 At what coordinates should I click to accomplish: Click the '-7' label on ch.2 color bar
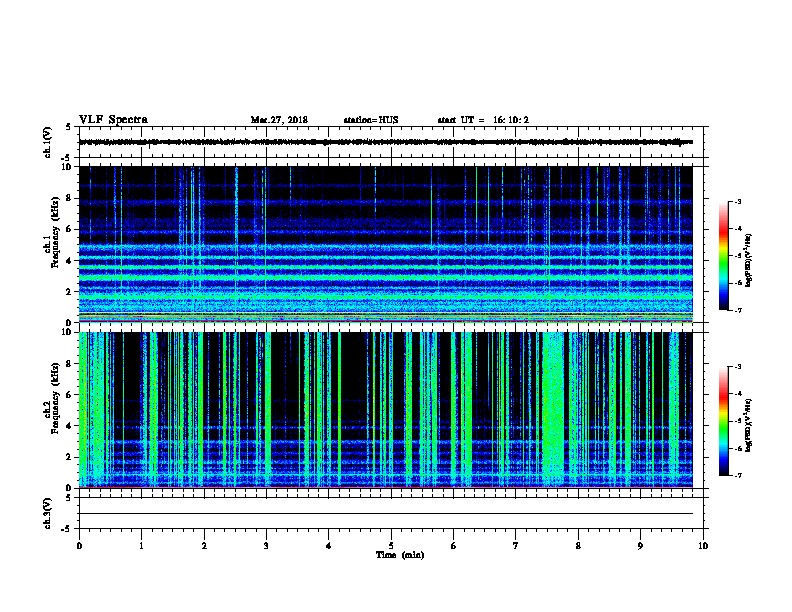point(738,476)
